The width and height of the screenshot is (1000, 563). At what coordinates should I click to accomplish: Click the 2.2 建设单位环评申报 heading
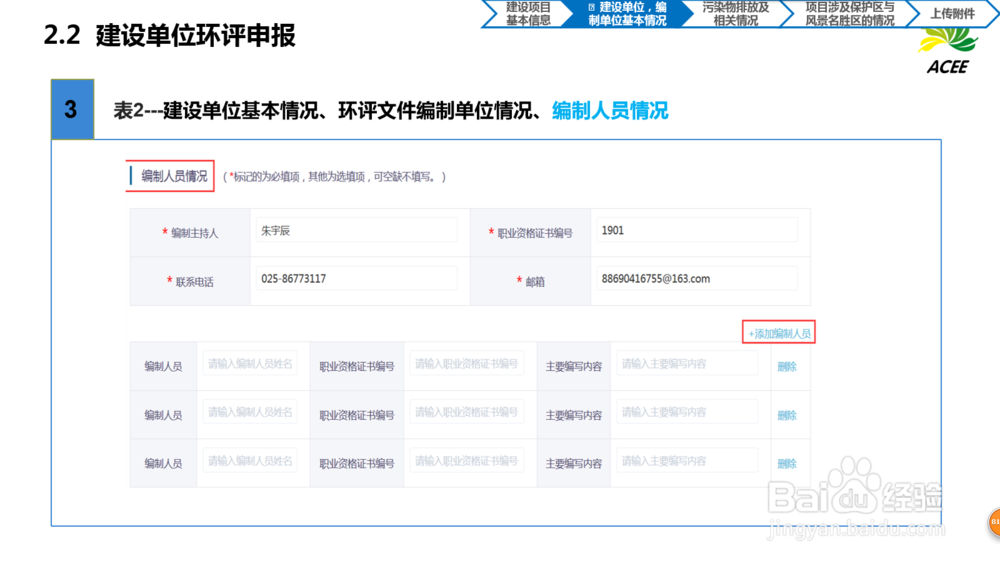click(x=170, y=35)
